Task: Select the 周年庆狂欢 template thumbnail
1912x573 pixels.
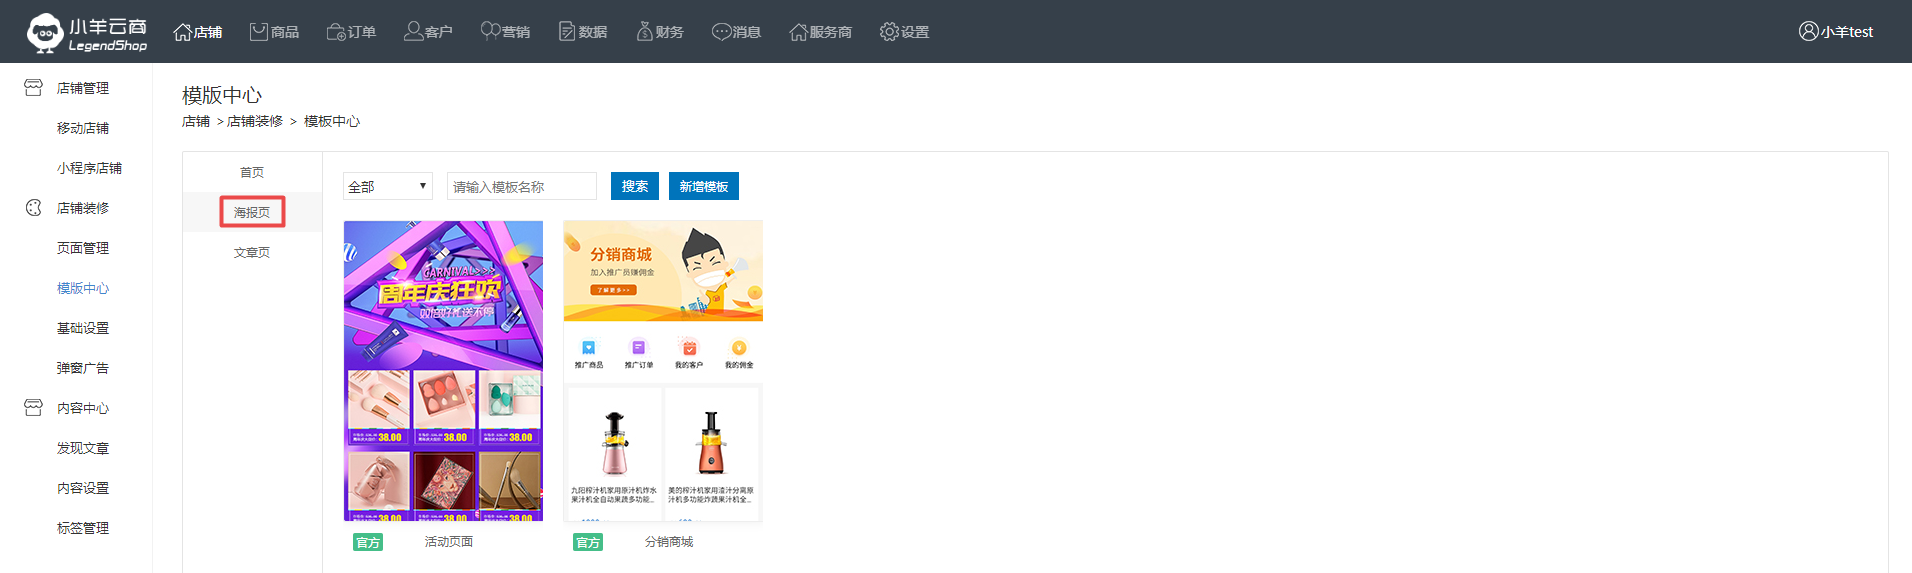Action: click(443, 370)
